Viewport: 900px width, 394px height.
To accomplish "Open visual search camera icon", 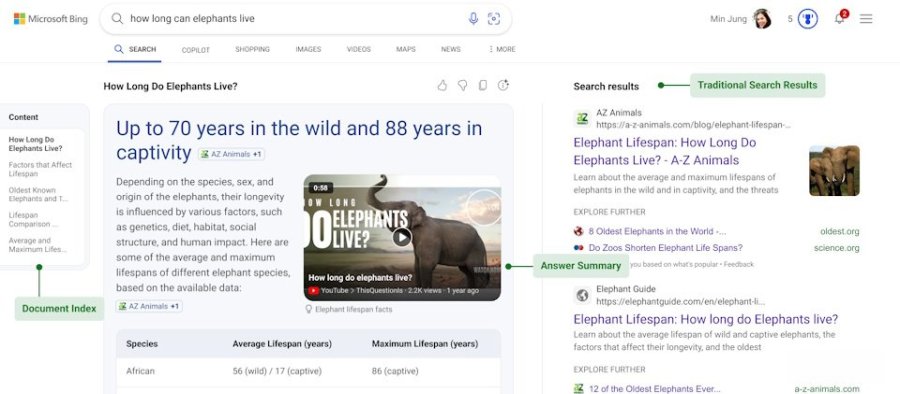I will click(494, 19).
